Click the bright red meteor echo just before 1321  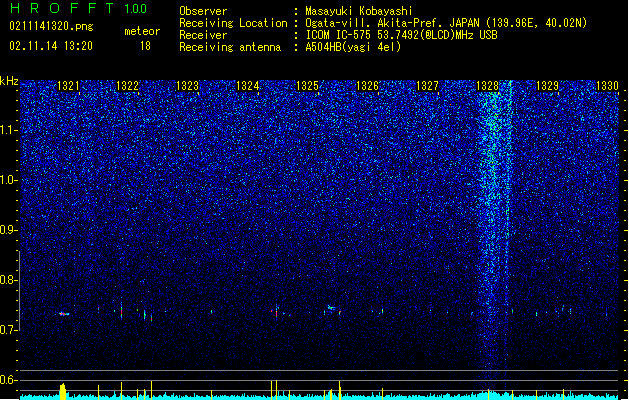click(63, 314)
